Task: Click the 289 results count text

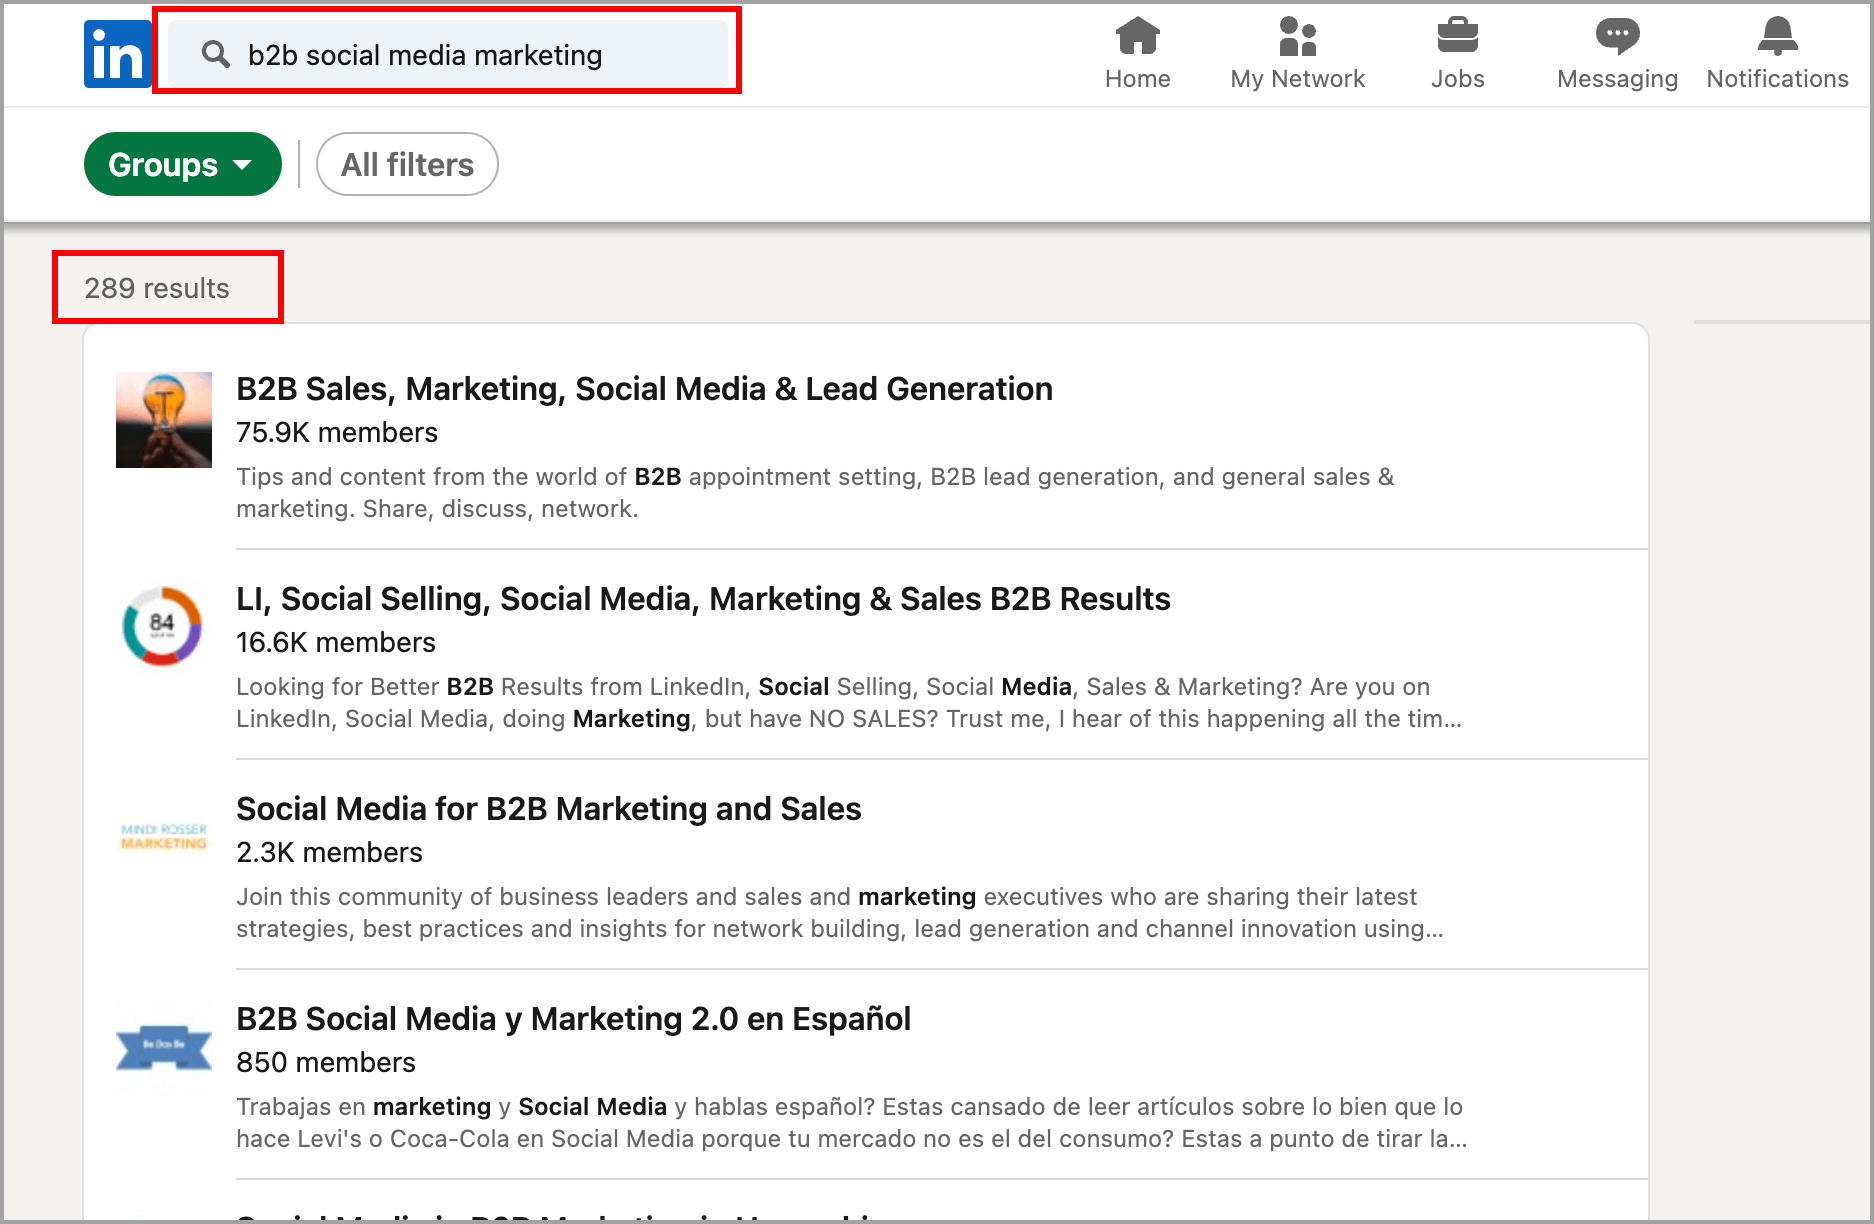Action: click(157, 288)
